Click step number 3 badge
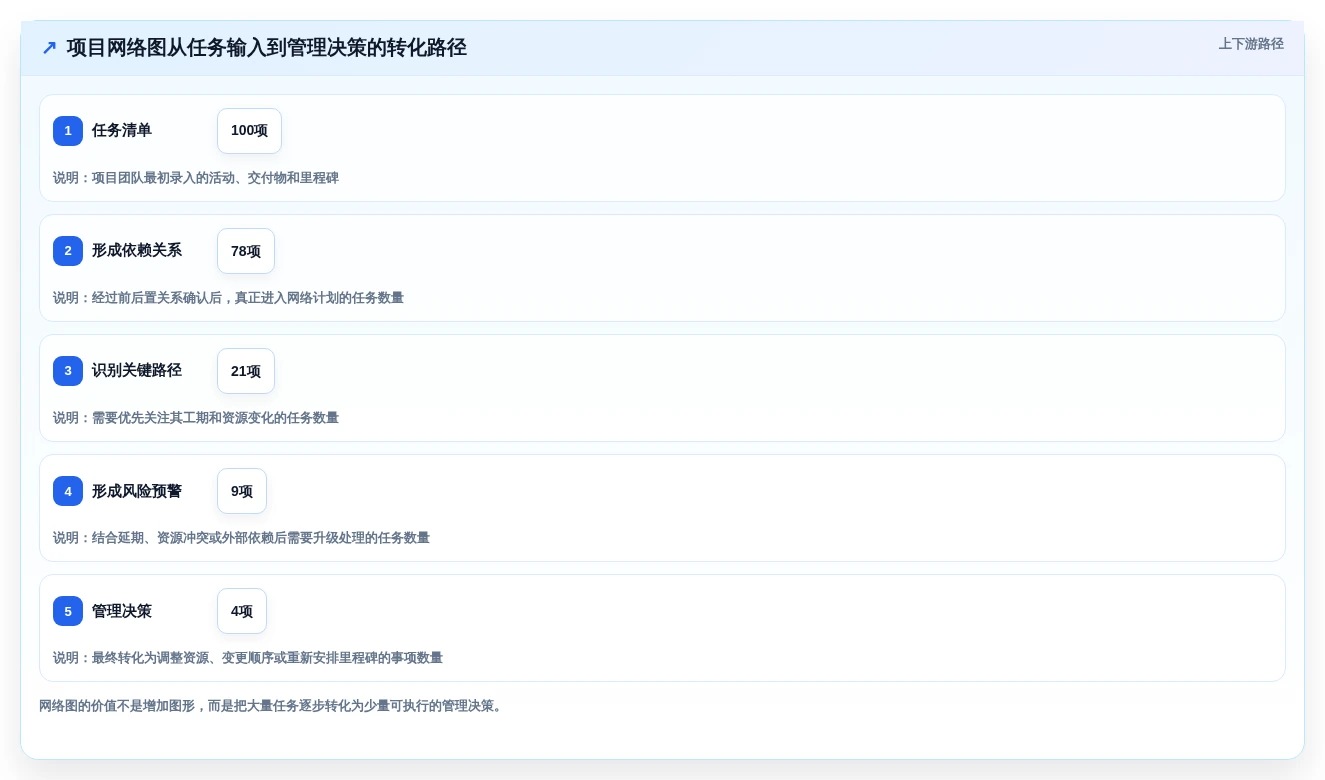The image size is (1325, 780). point(68,371)
